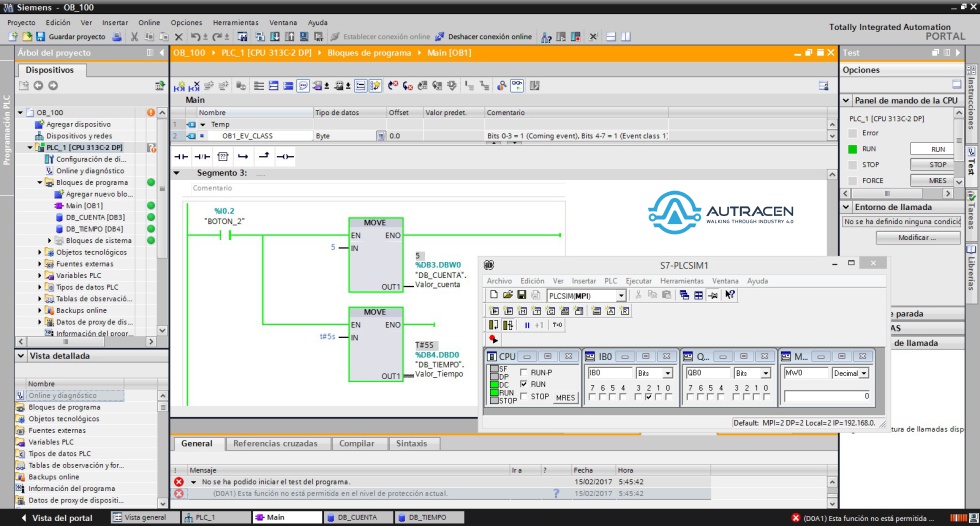Click open file icon in PLCSIM
The image size is (980, 526).
[x=508, y=295]
